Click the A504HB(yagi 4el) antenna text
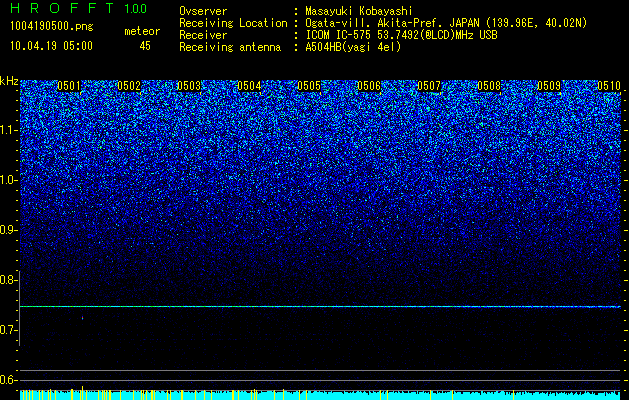 pyautogui.click(x=353, y=47)
